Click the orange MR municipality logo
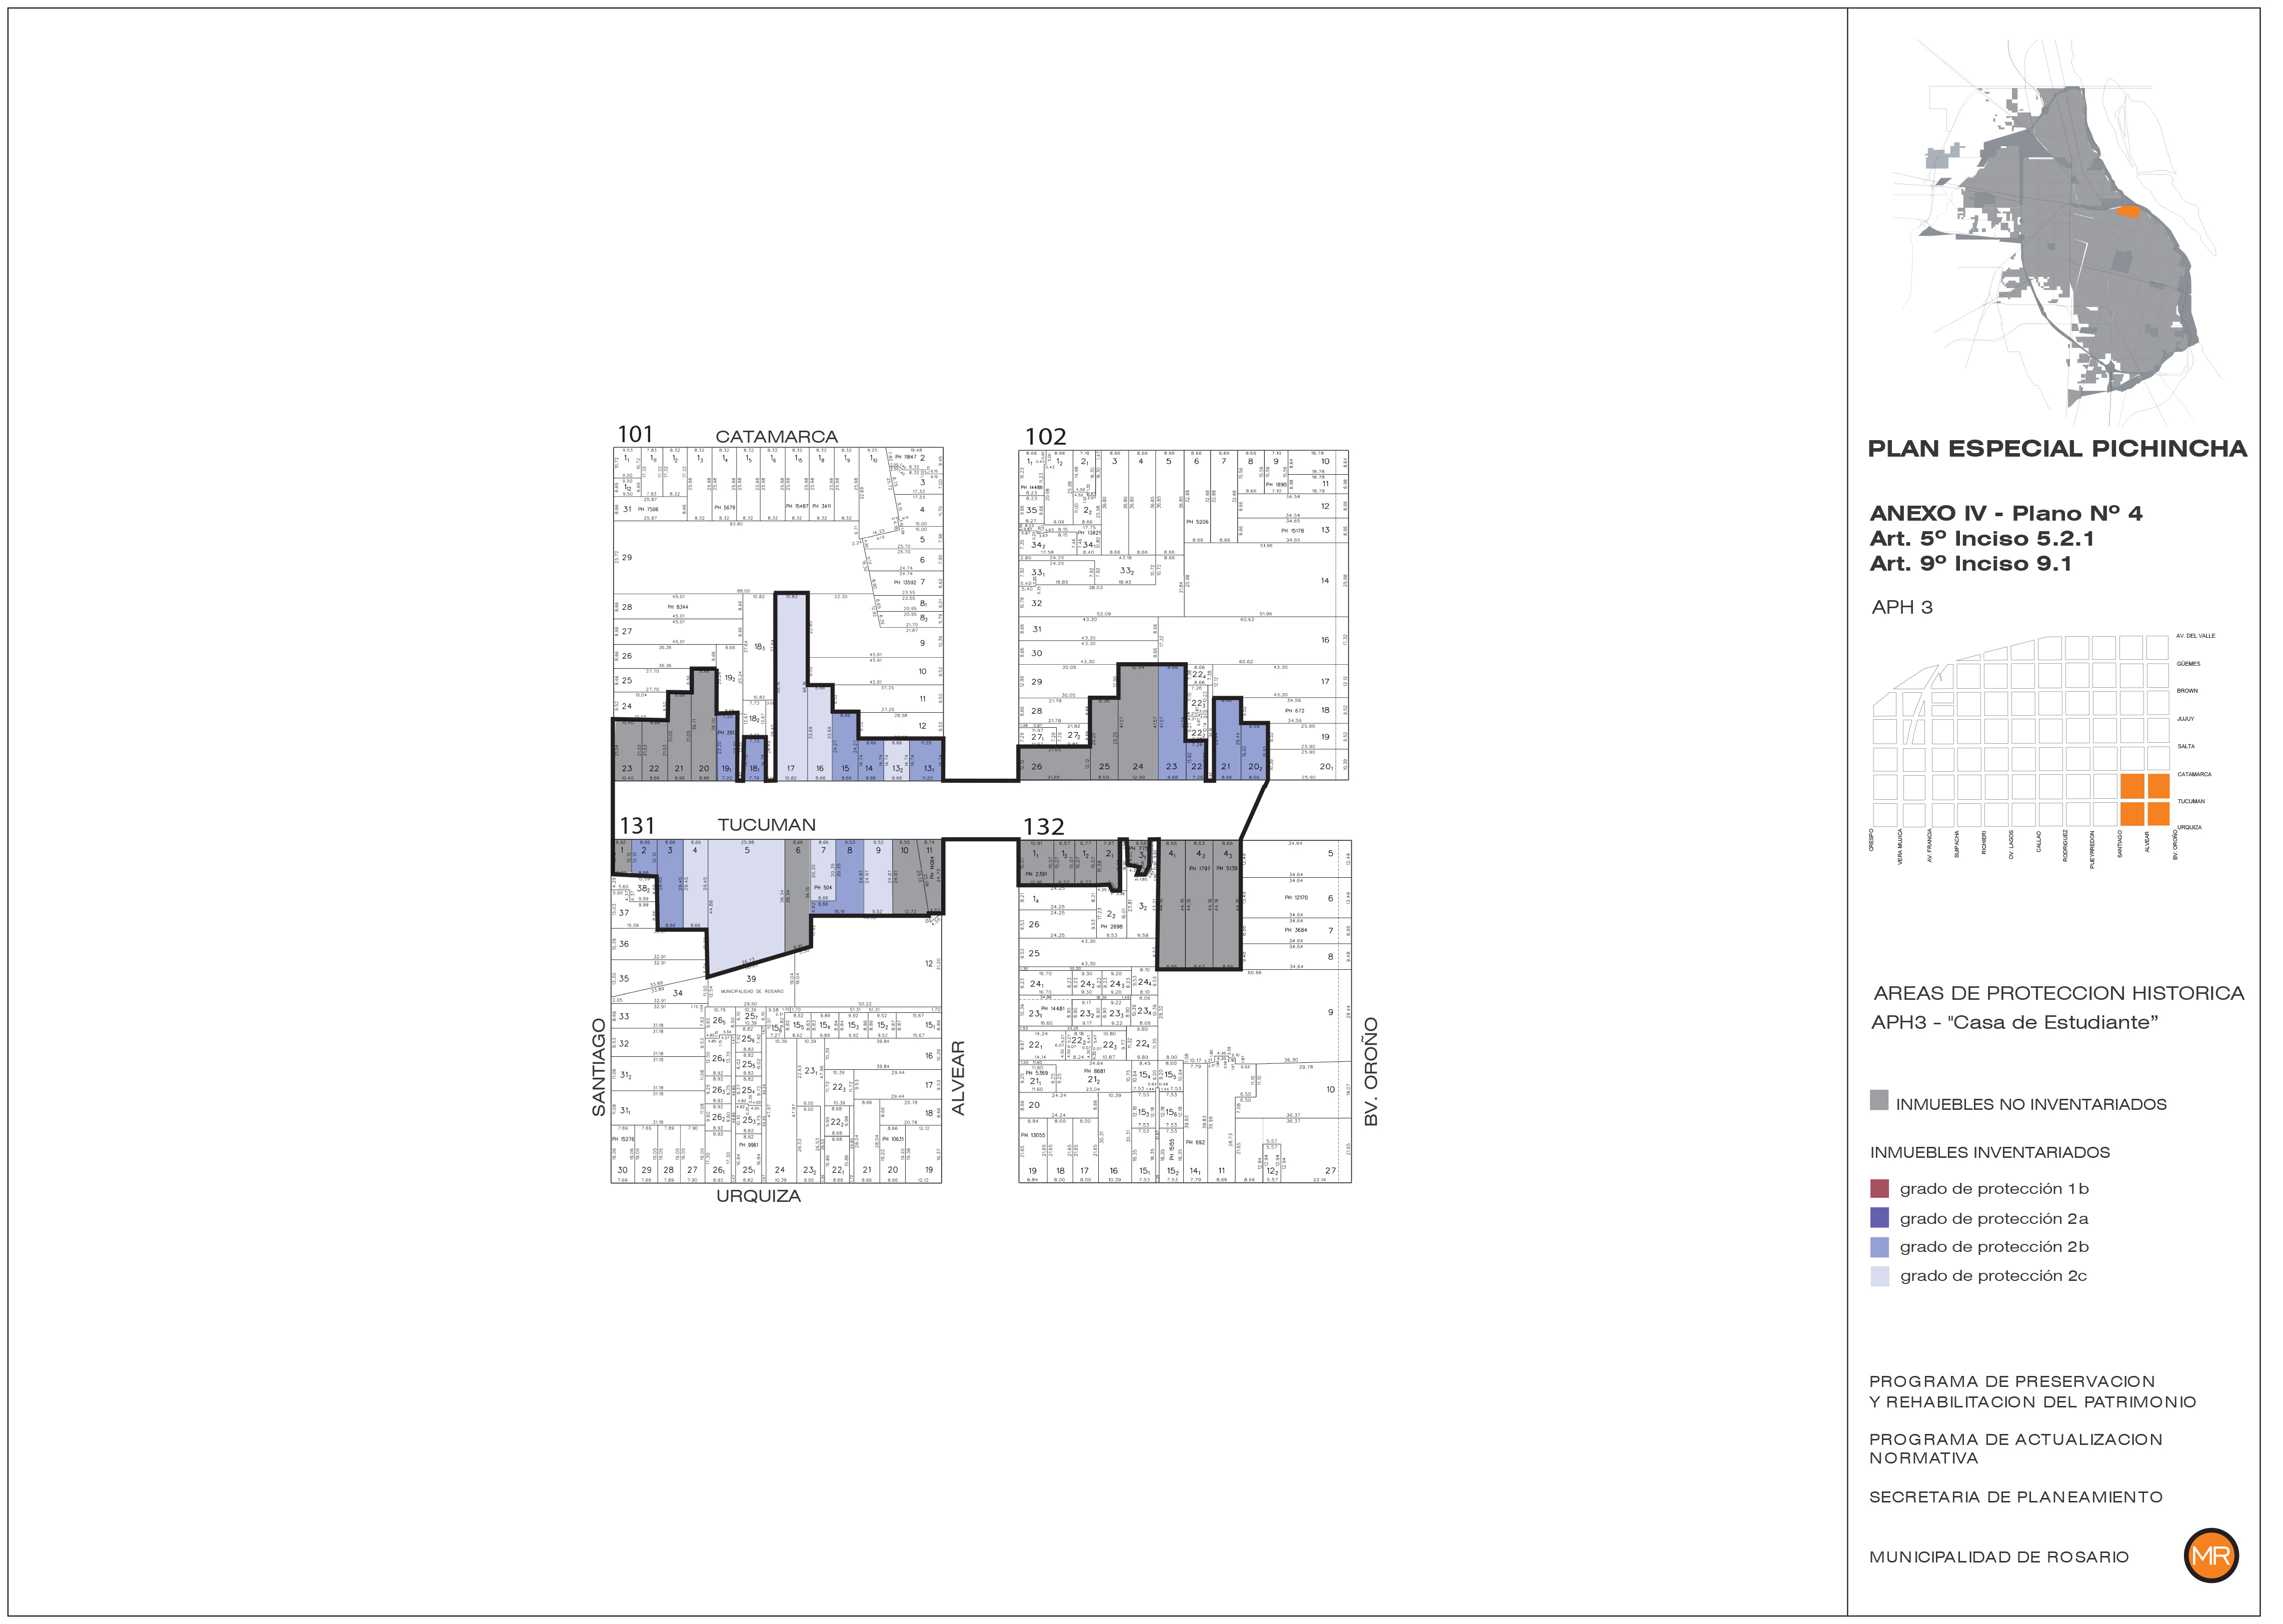The image size is (2283, 1624). (x=2210, y=1555)
